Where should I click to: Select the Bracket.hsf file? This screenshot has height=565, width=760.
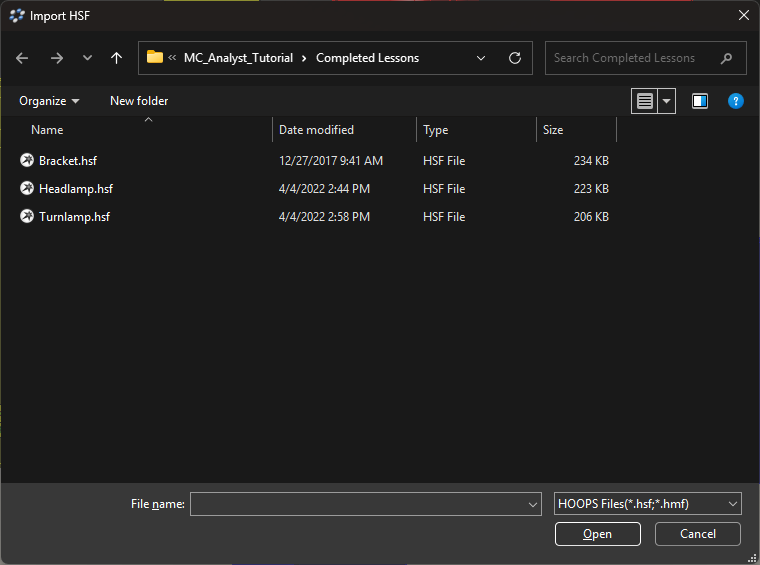point(68,161)
